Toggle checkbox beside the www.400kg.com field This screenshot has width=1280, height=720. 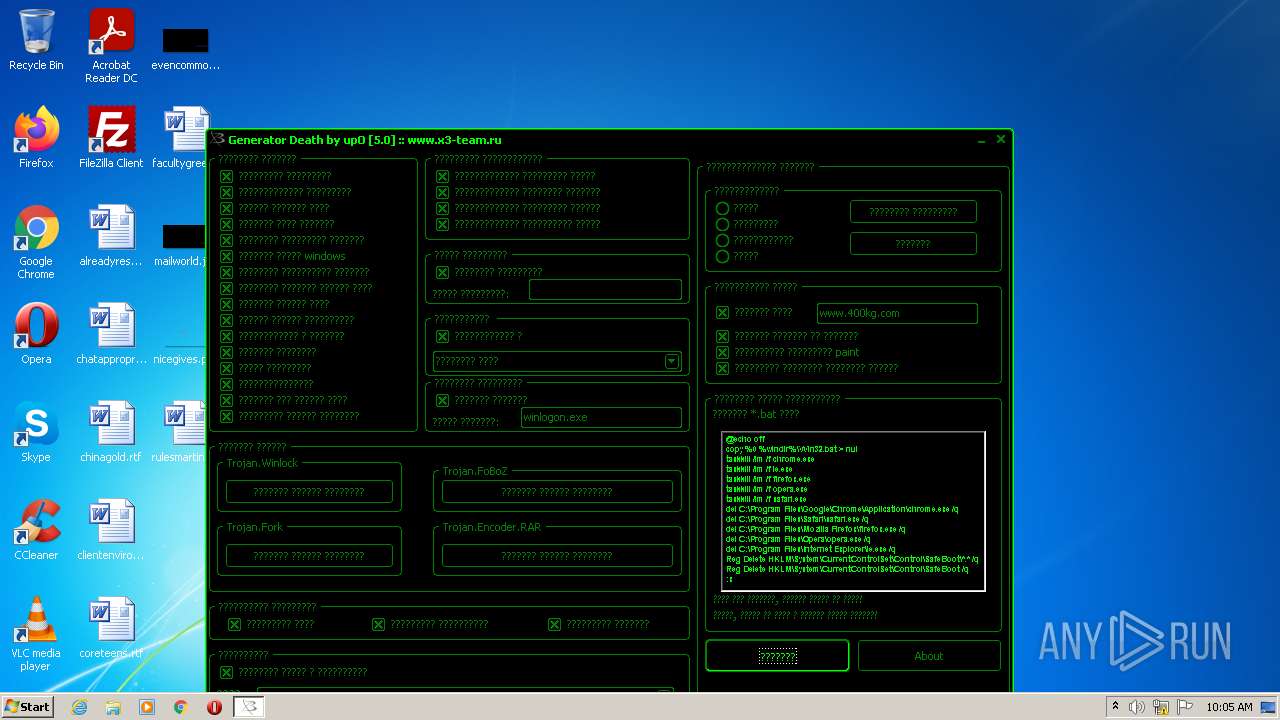click(x=723, y=313)
